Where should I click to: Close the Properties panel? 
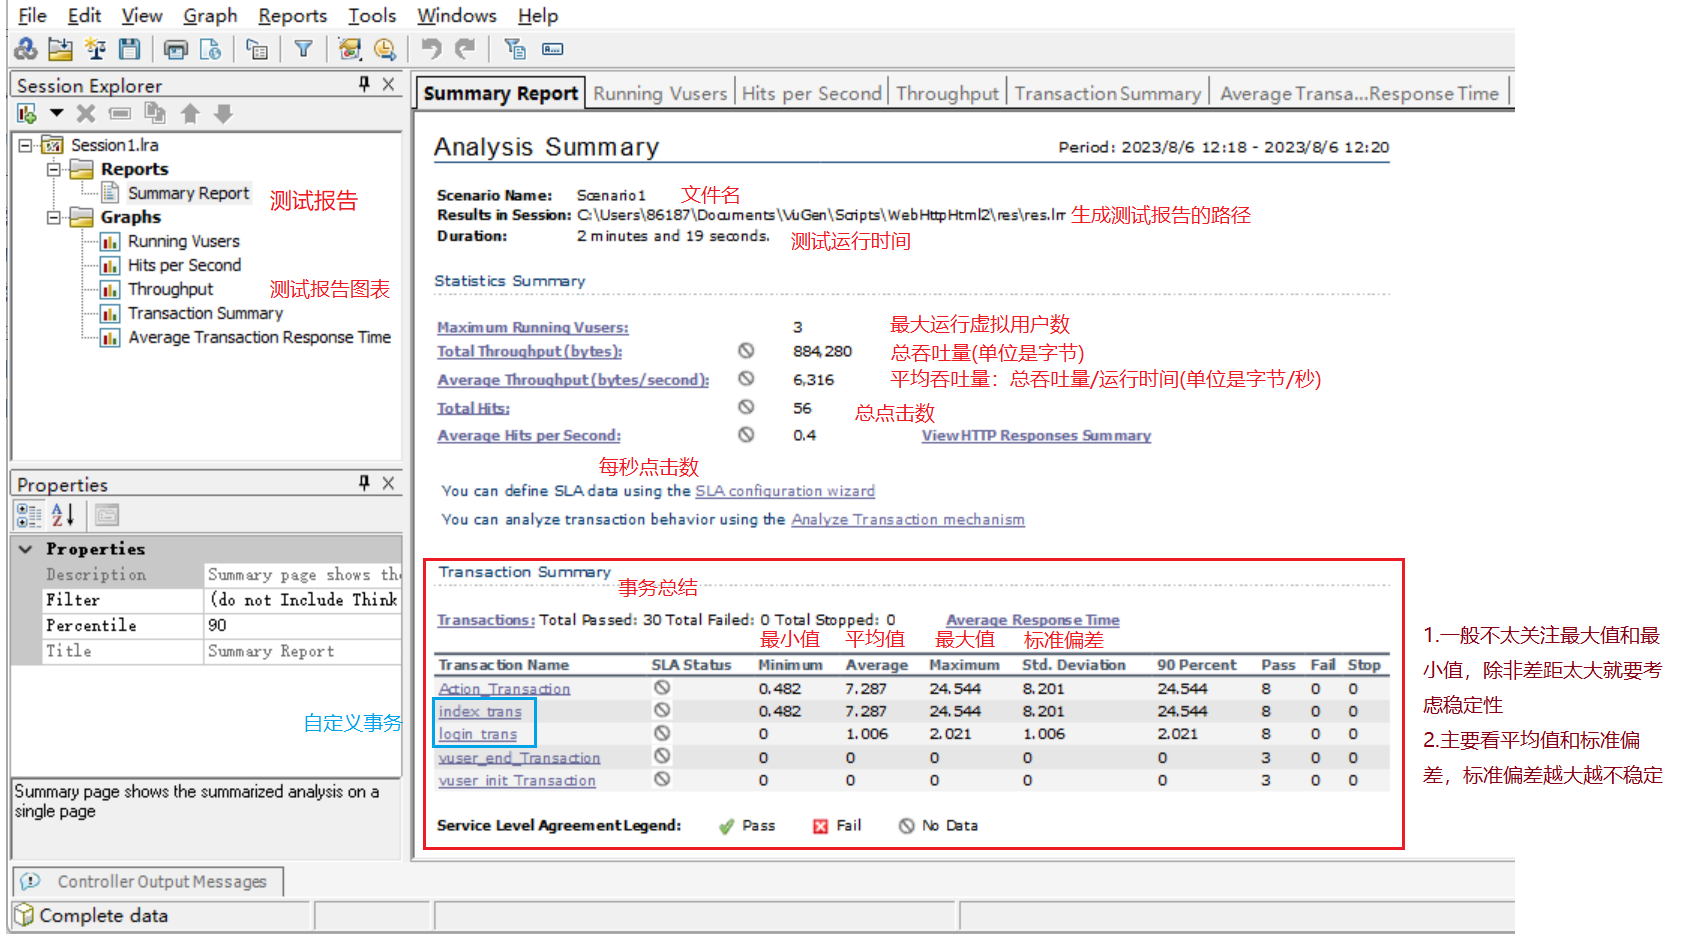[x=388, y=484]
